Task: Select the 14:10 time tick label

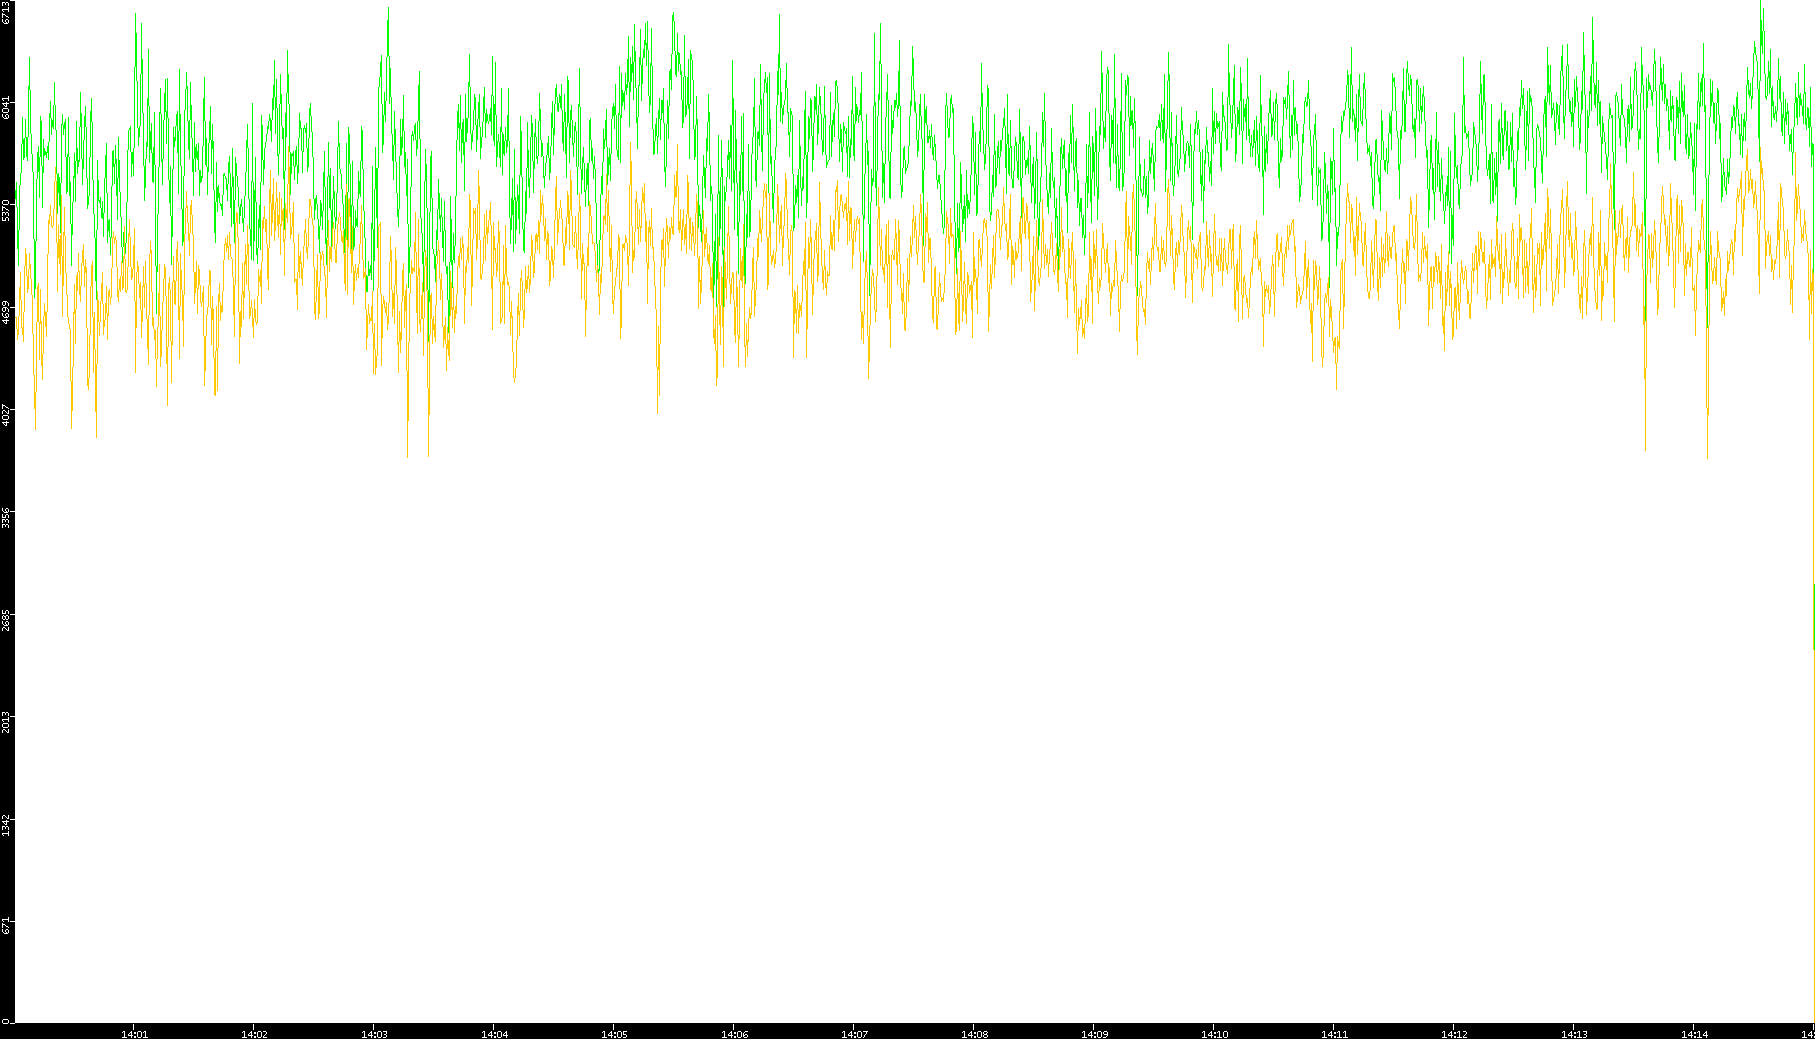Action: [1215, 1034]
